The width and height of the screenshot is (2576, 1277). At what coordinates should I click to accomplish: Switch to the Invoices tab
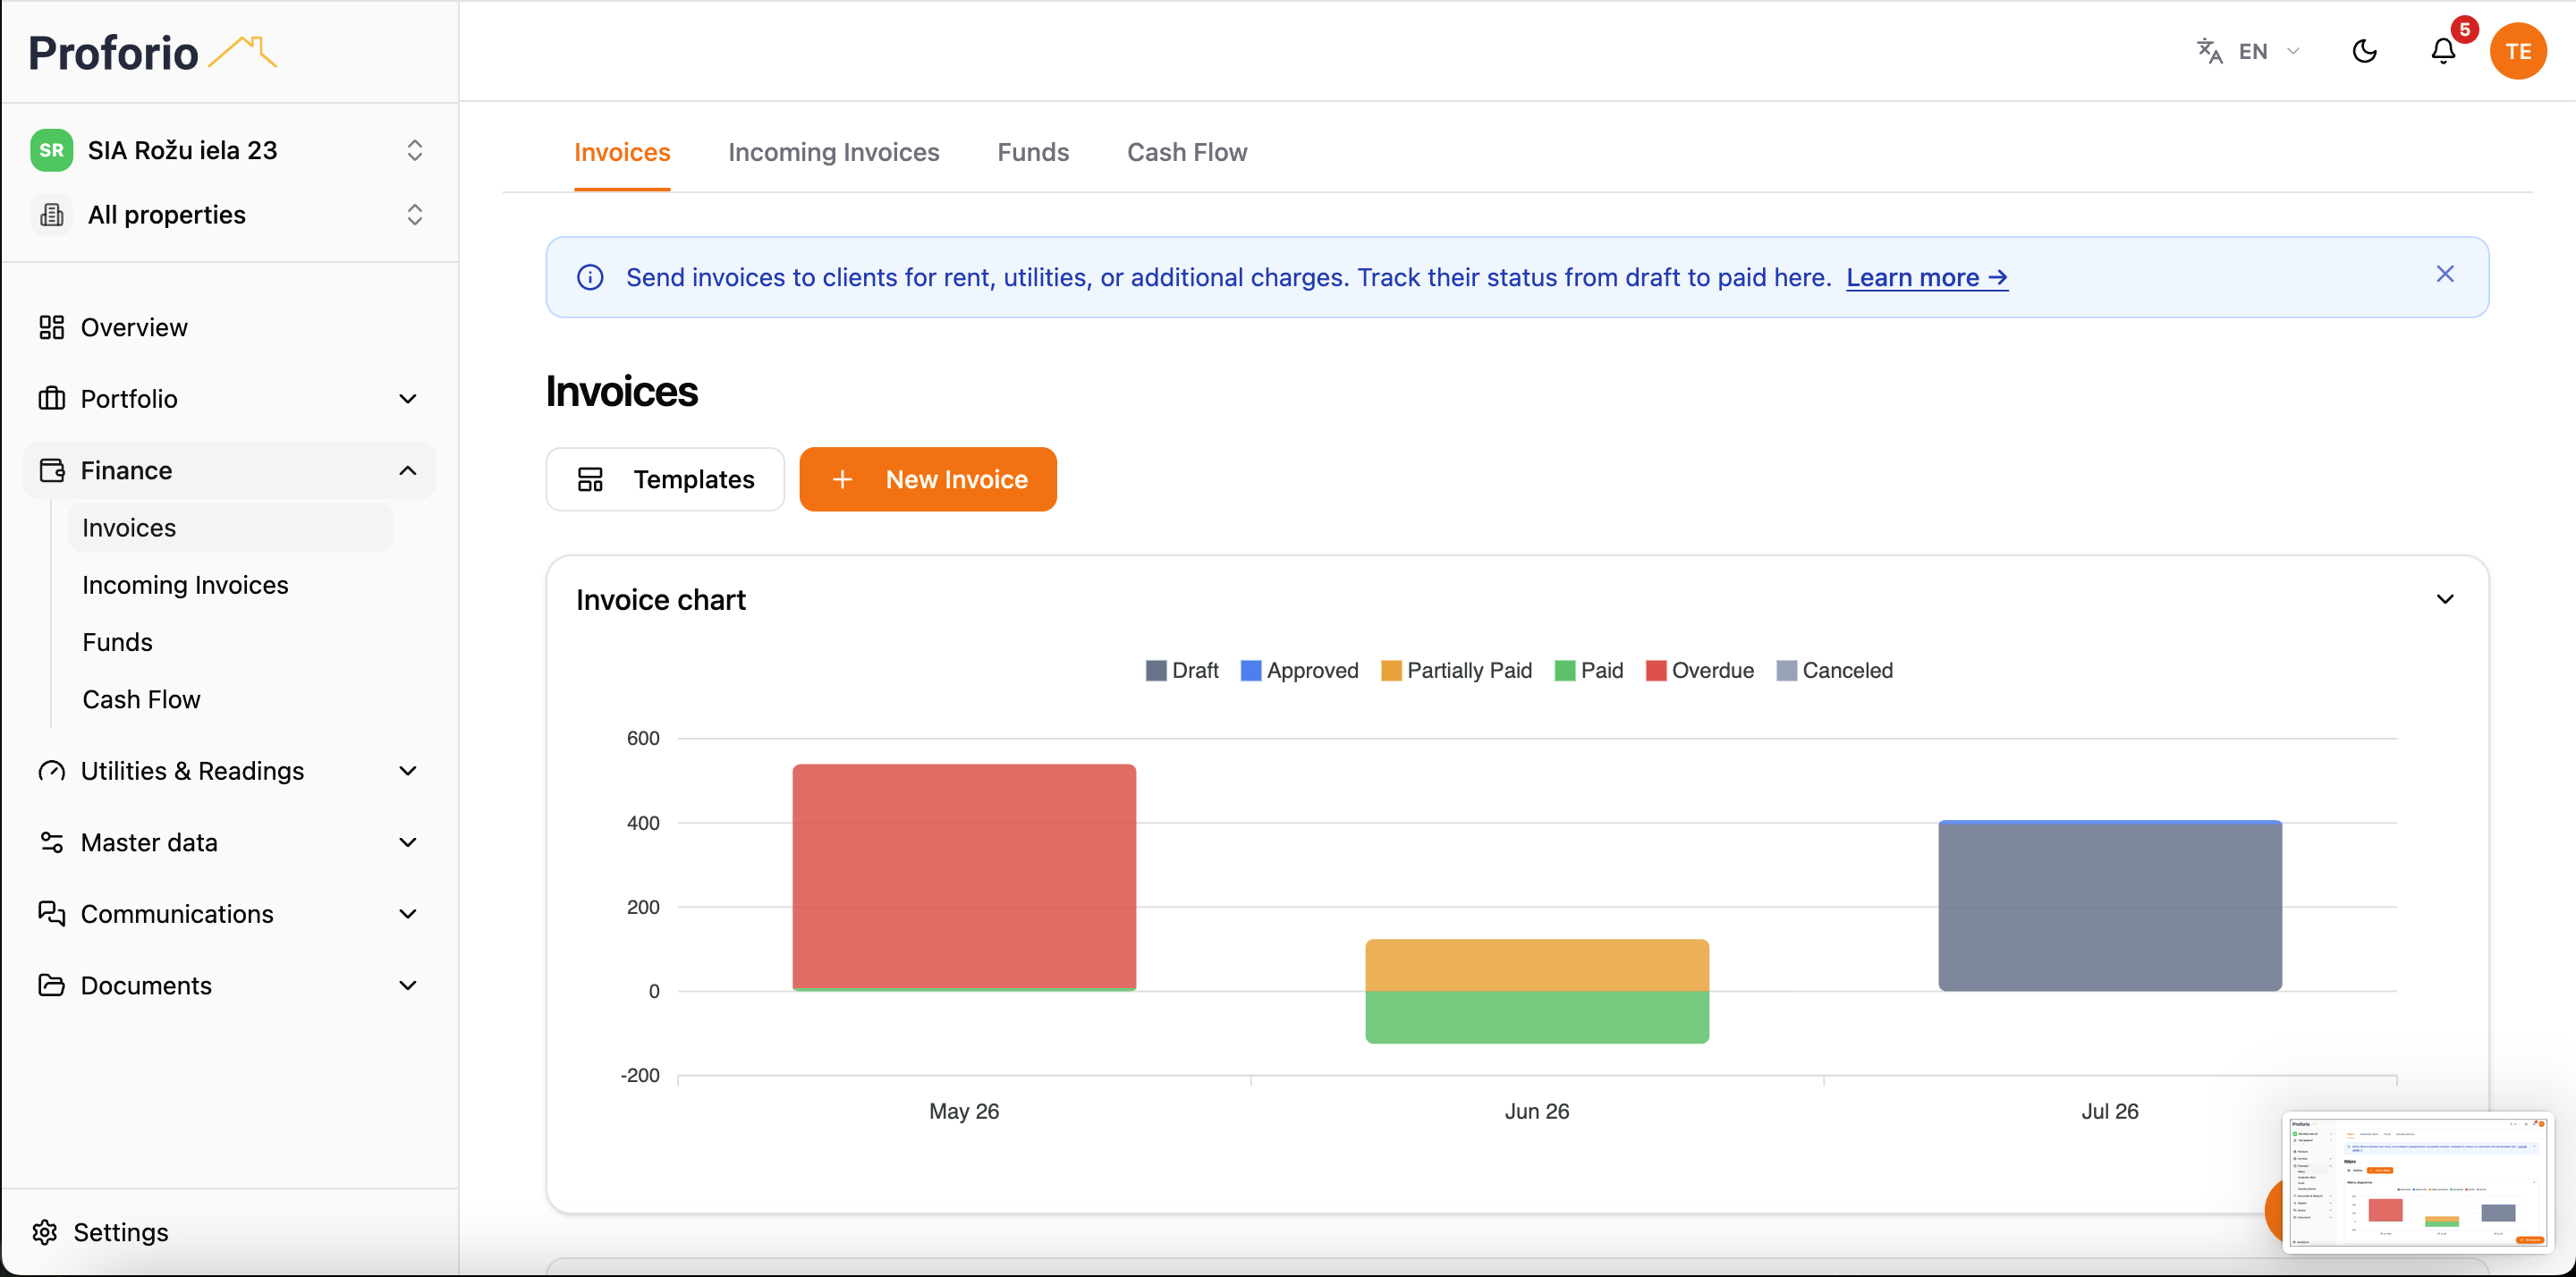coord(622,152)
